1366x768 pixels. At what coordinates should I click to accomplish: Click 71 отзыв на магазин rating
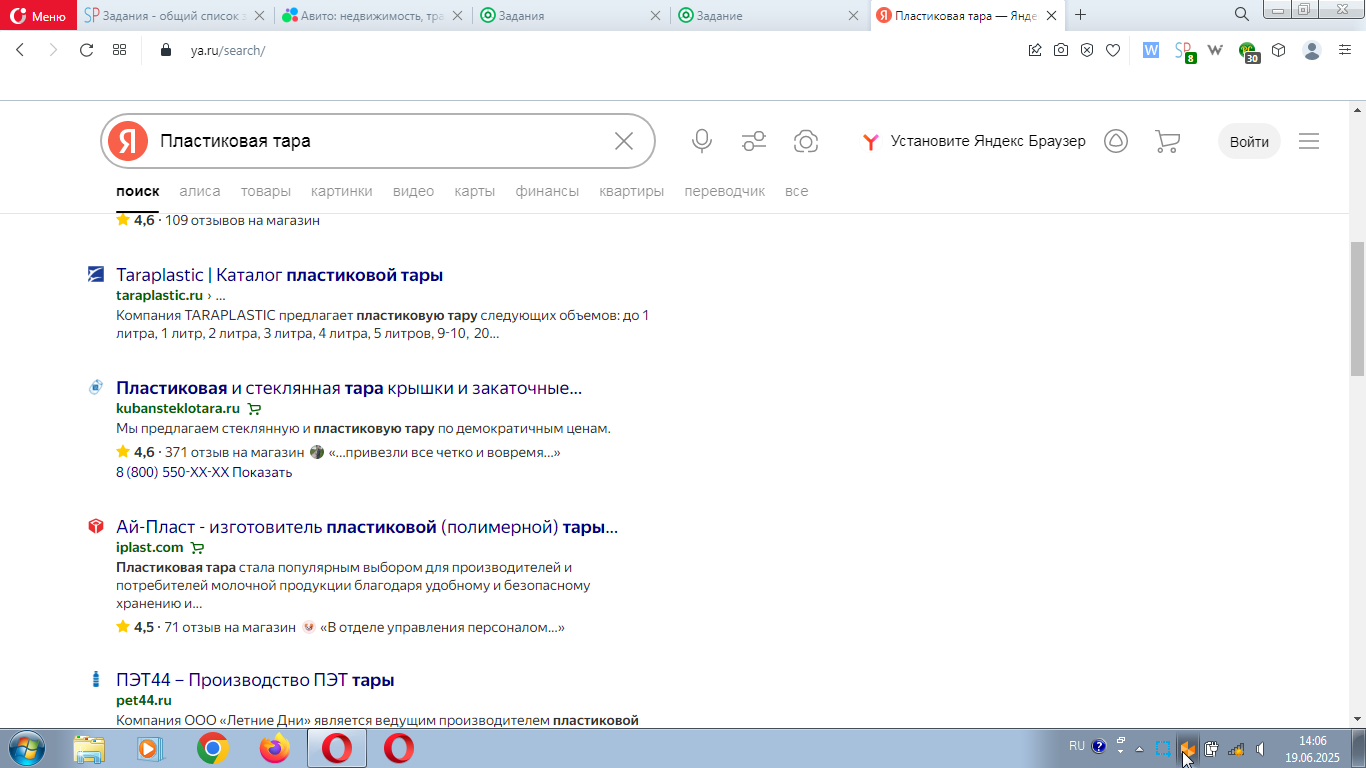tap(230, 627)
